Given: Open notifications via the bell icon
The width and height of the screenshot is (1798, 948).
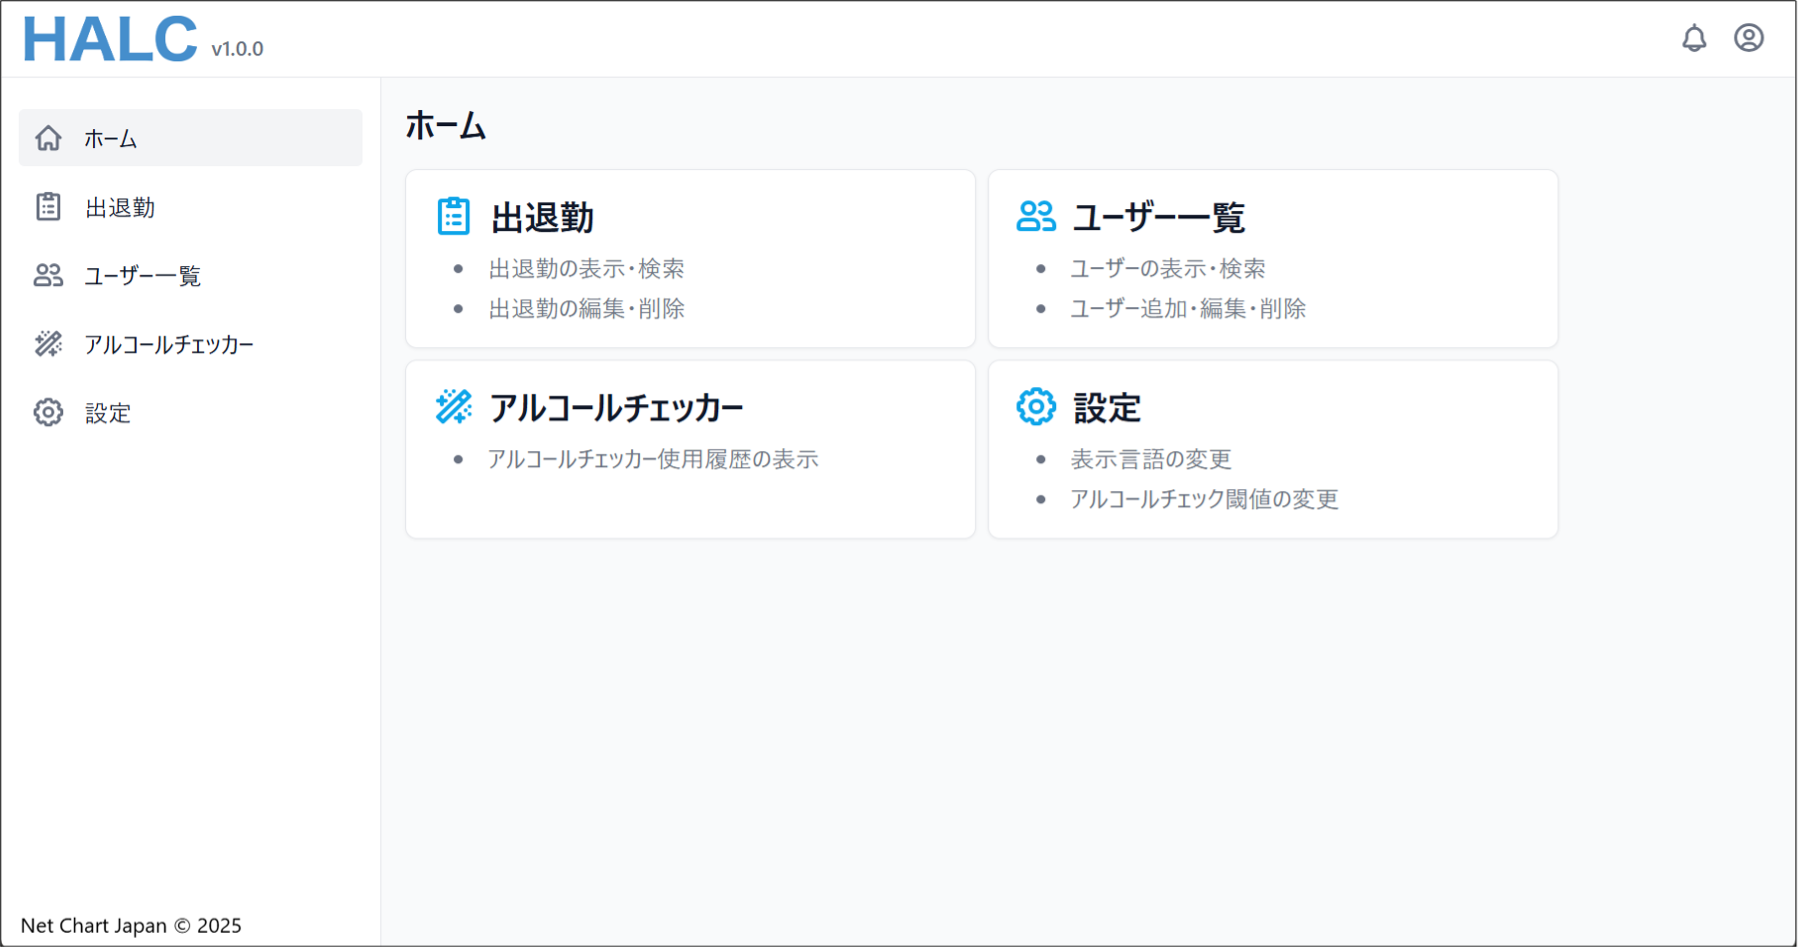Looking at the screenshot, I should tap(1695, 38).
